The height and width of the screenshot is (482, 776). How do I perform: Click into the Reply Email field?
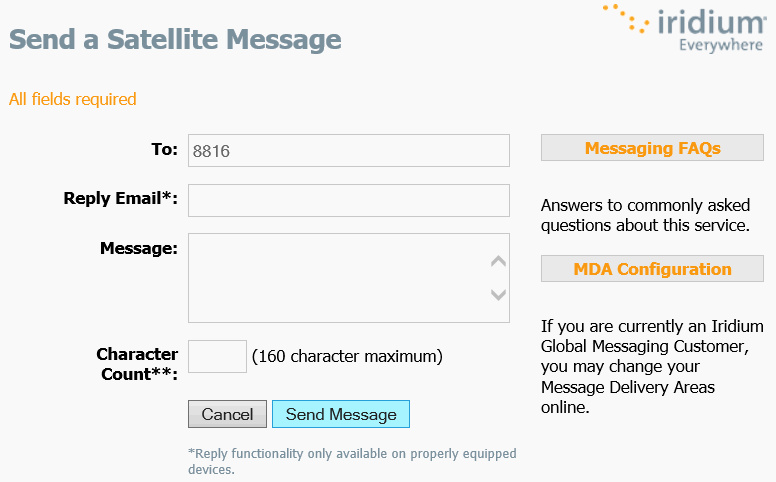[348, 200]
